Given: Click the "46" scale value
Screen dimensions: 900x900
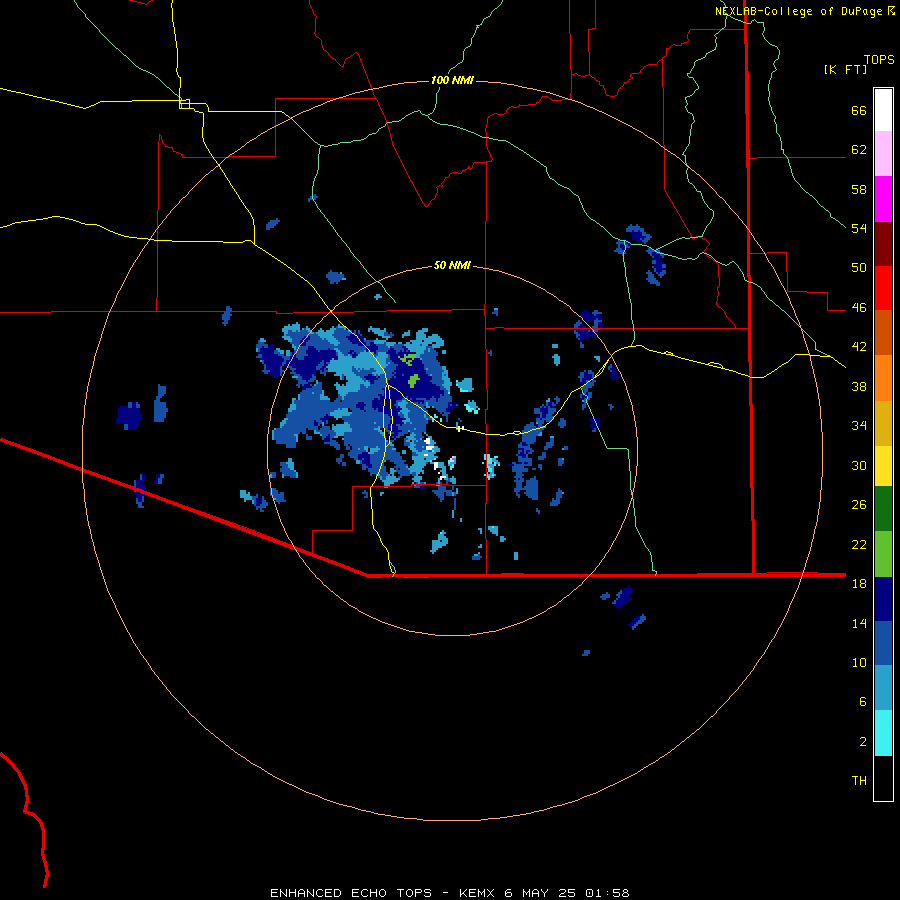Looking at the screenshot, I should point(859,308).
